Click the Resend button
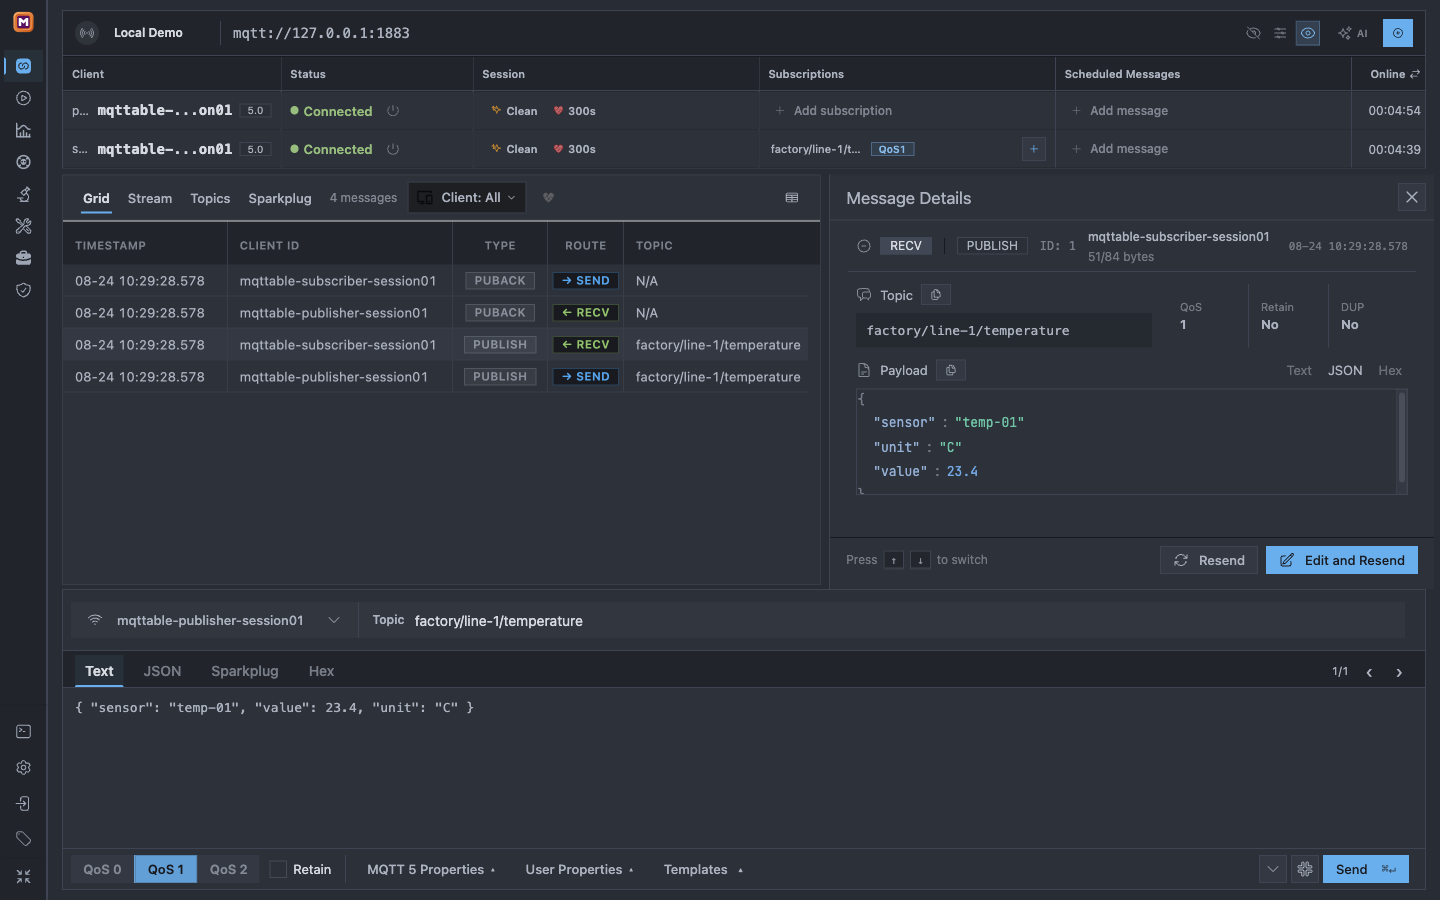This screenshot has height=900, width=1440. [1209, 560]
